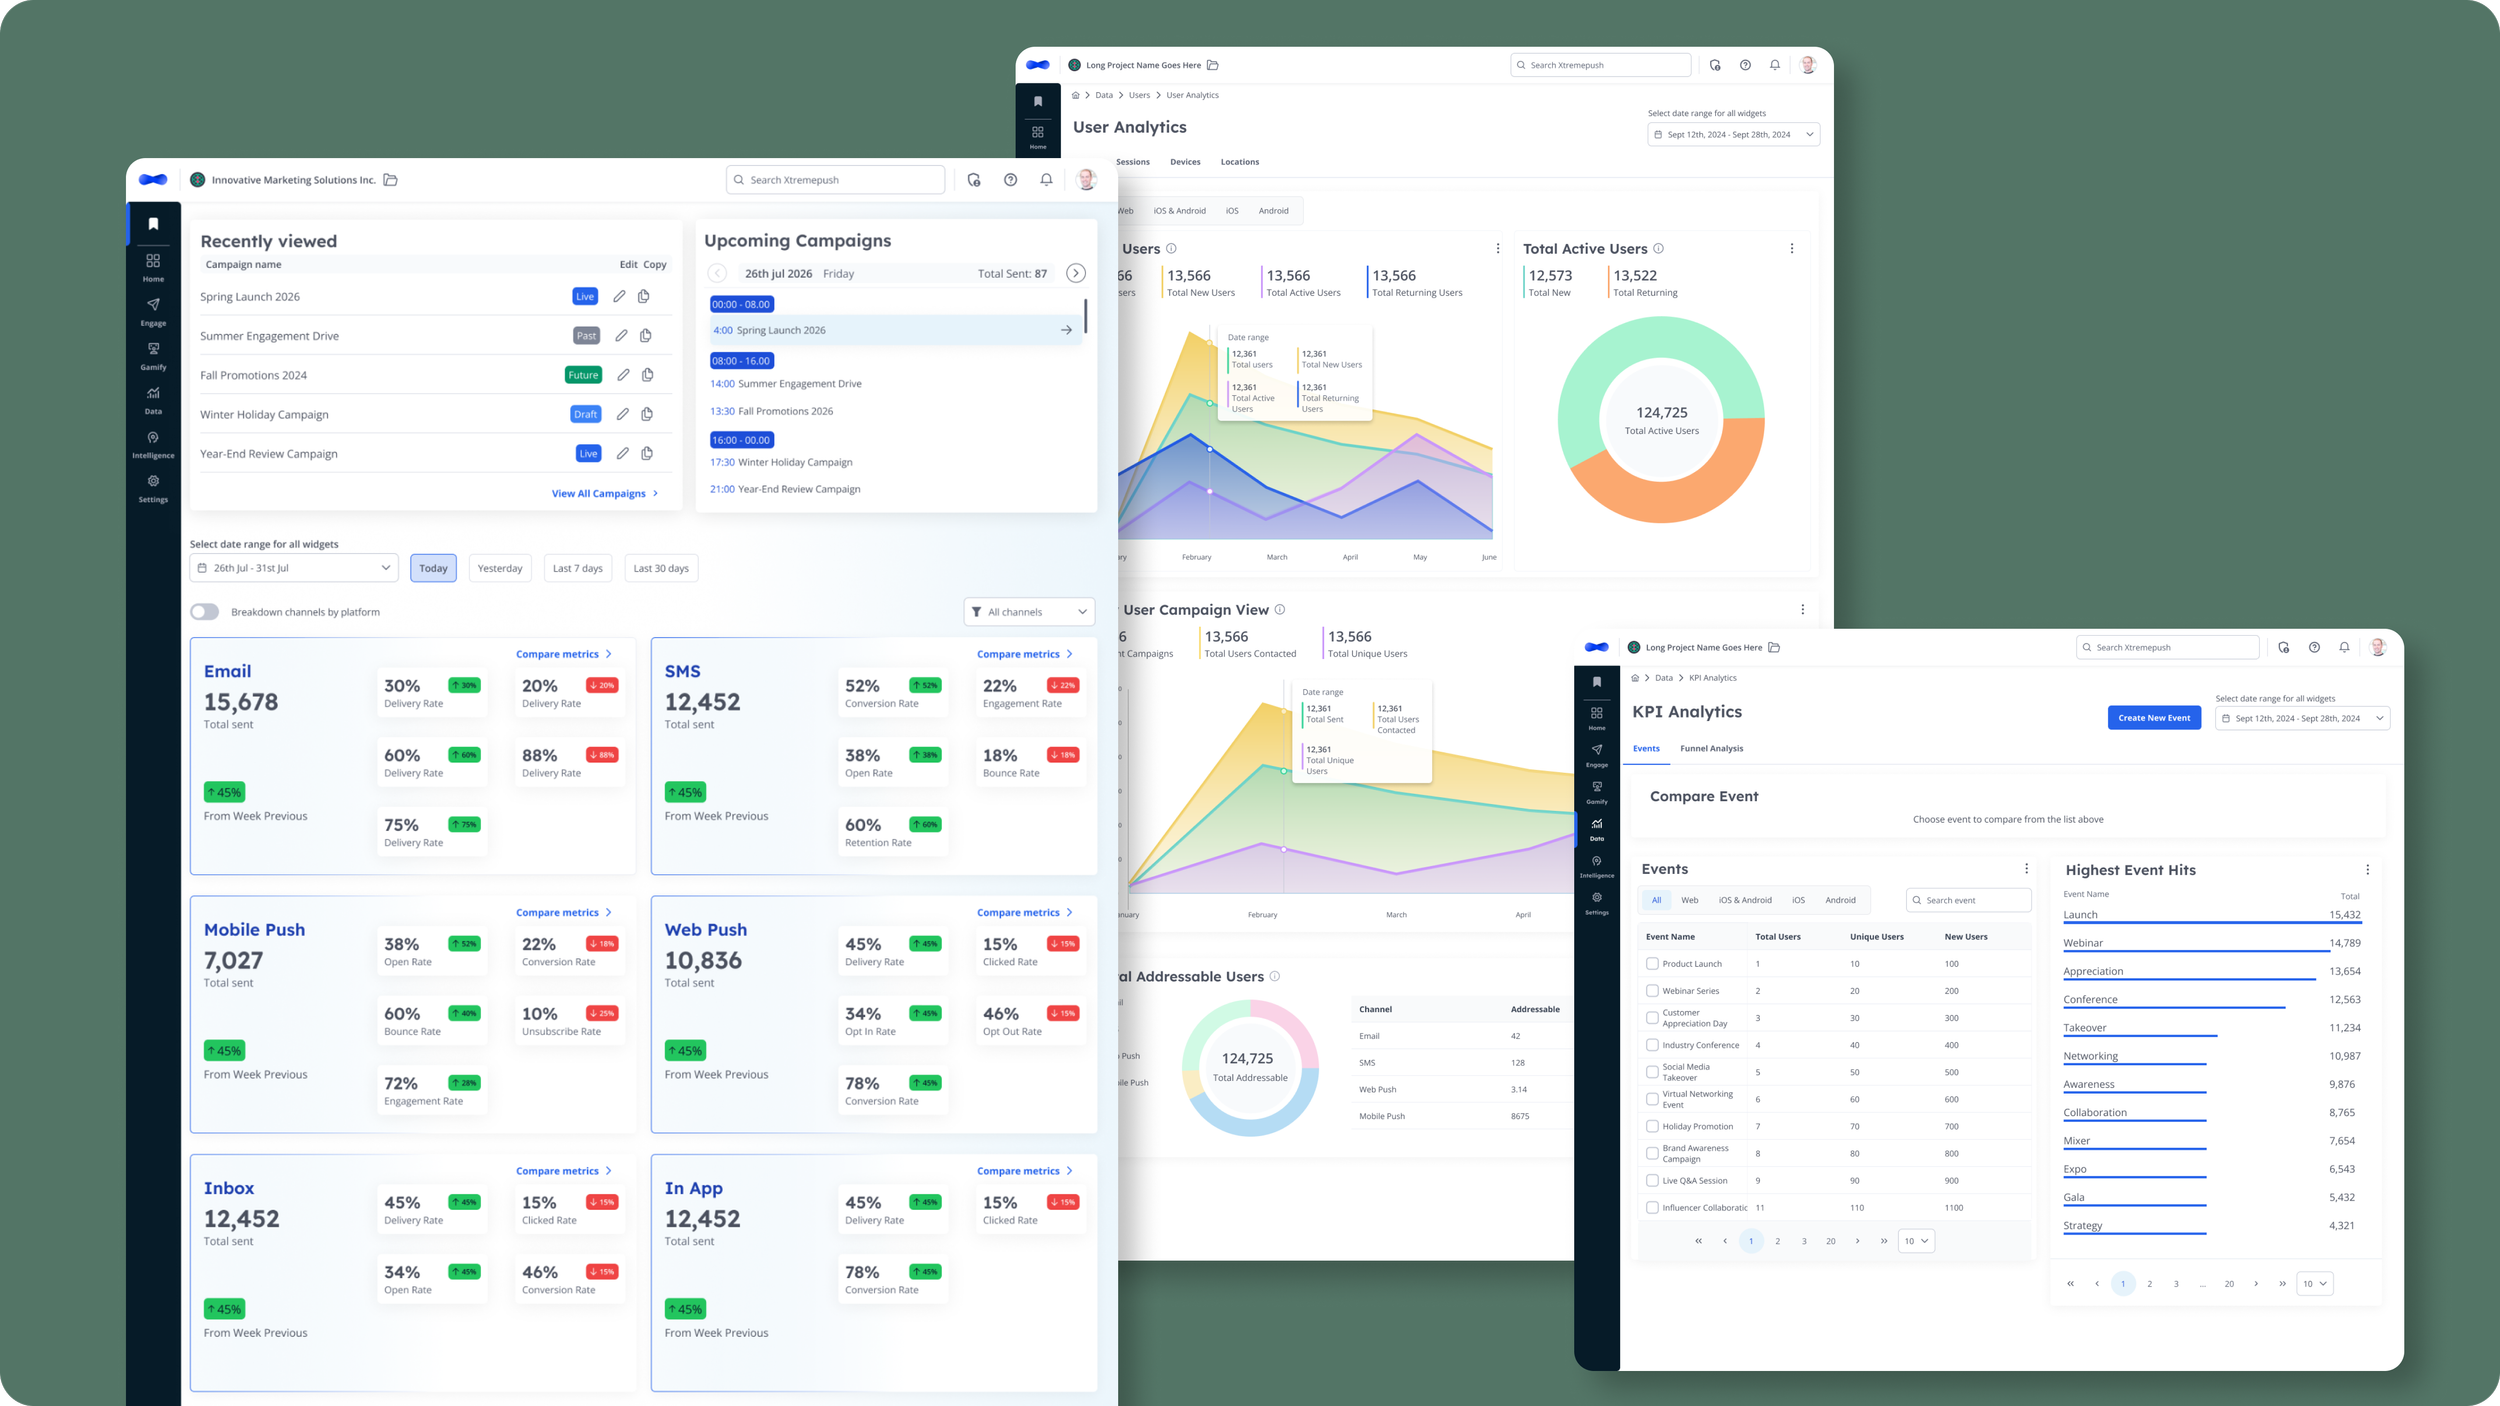Copy the Summer Engagement Drive campaign
This screenshot has width=2500, height=1406.
[646, 335]
